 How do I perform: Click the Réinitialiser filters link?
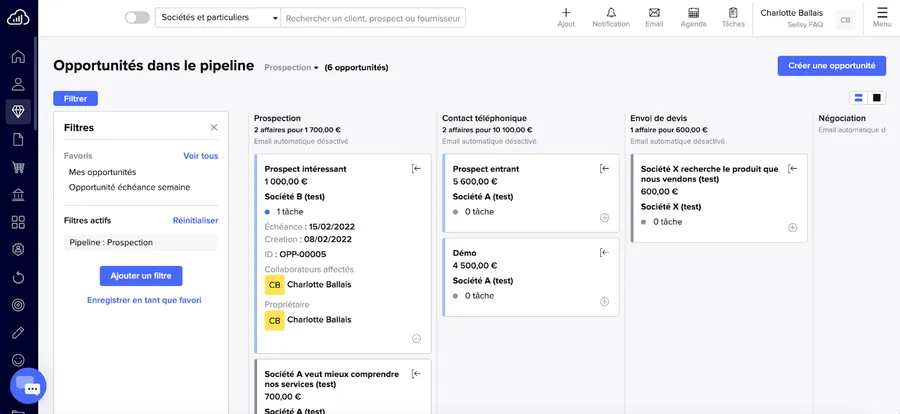(195, 220)
